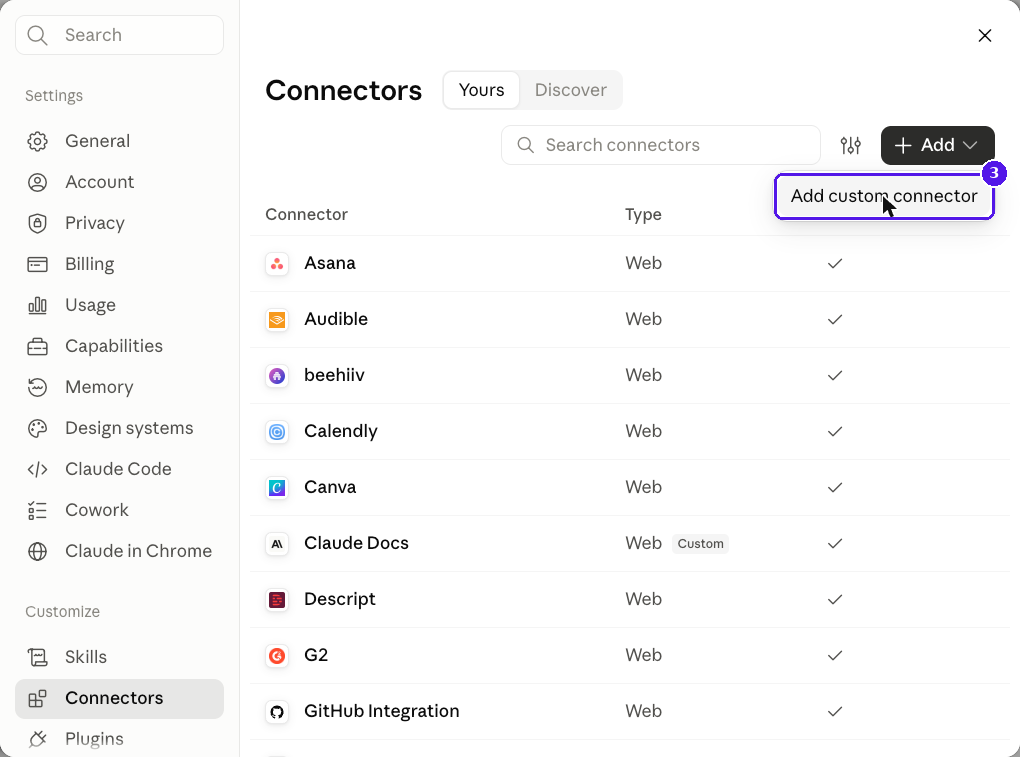Select the Calendly connector name

[341, 431]
